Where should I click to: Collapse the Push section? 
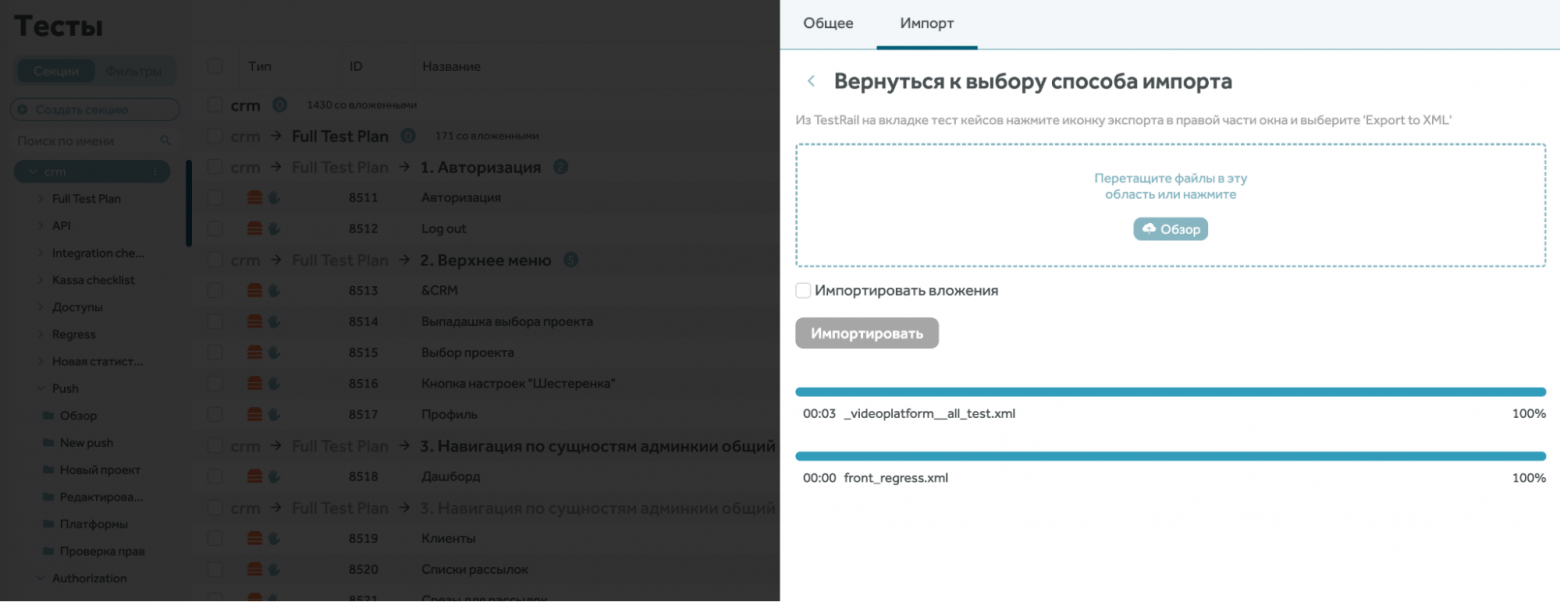[x=40, y=388]
